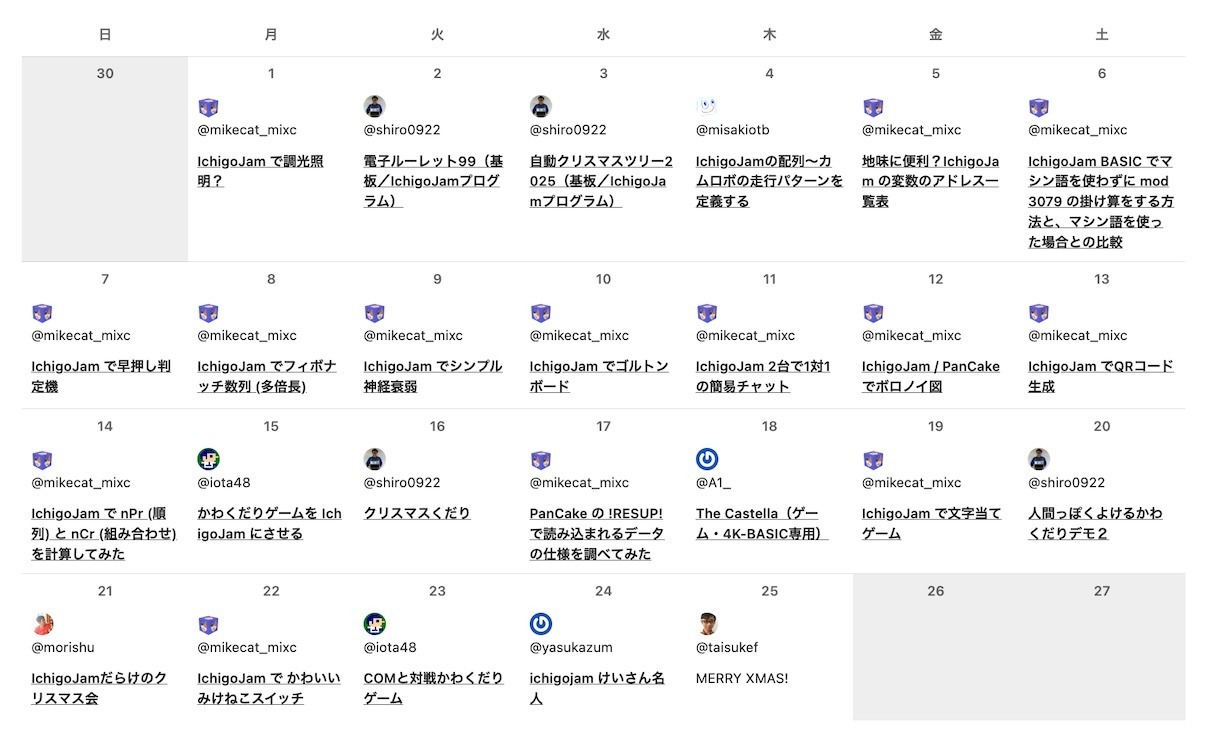Click shiro0922 avatar on day 2
This screenshot has width=1220, height=738.
(374, 107)
